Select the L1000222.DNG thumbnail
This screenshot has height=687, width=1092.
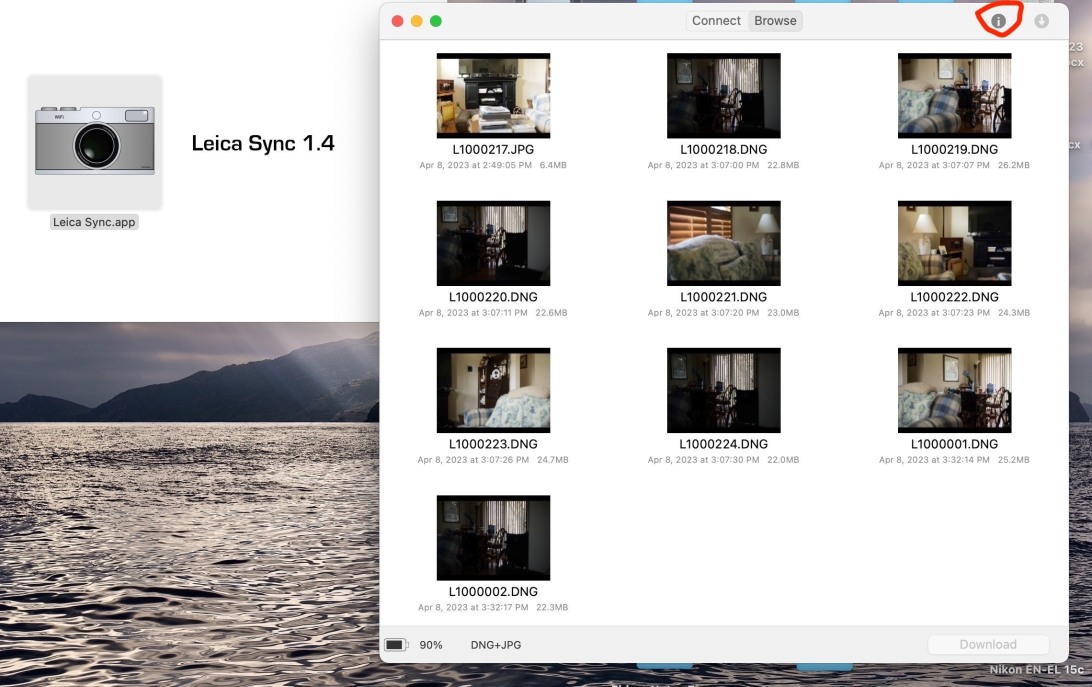(954, 243)
